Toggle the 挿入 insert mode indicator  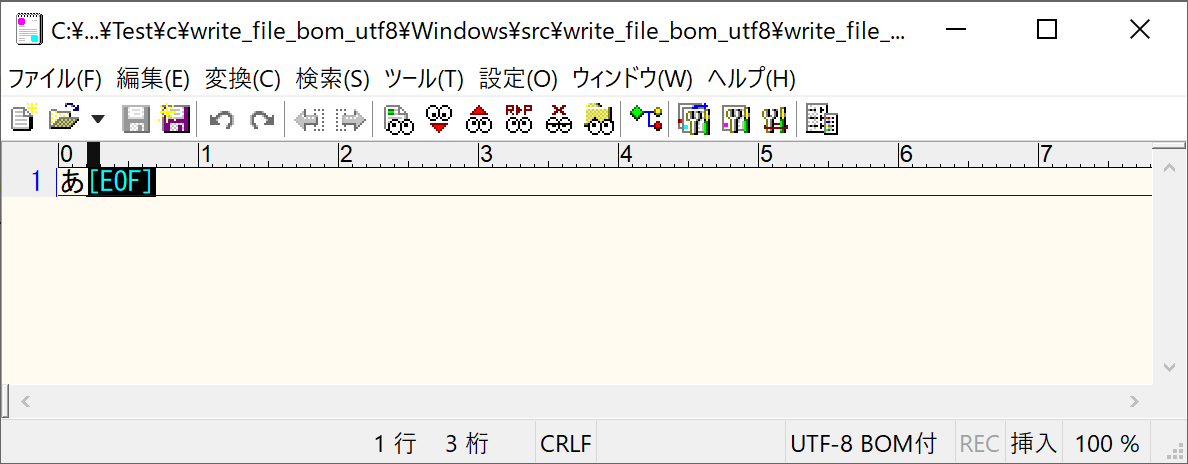[1033, 444]
